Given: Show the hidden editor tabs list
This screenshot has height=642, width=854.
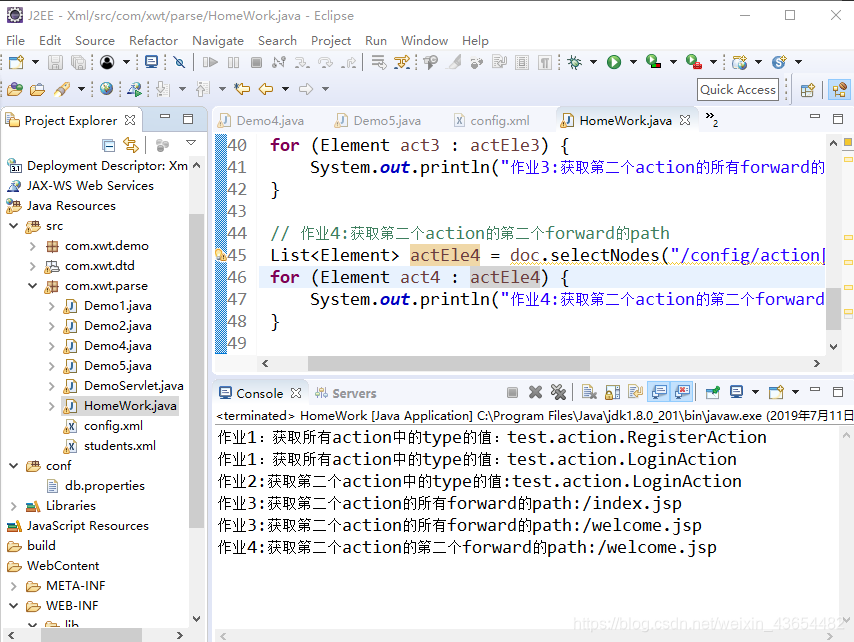Looking at the screenshot, I should click(712, 119).
